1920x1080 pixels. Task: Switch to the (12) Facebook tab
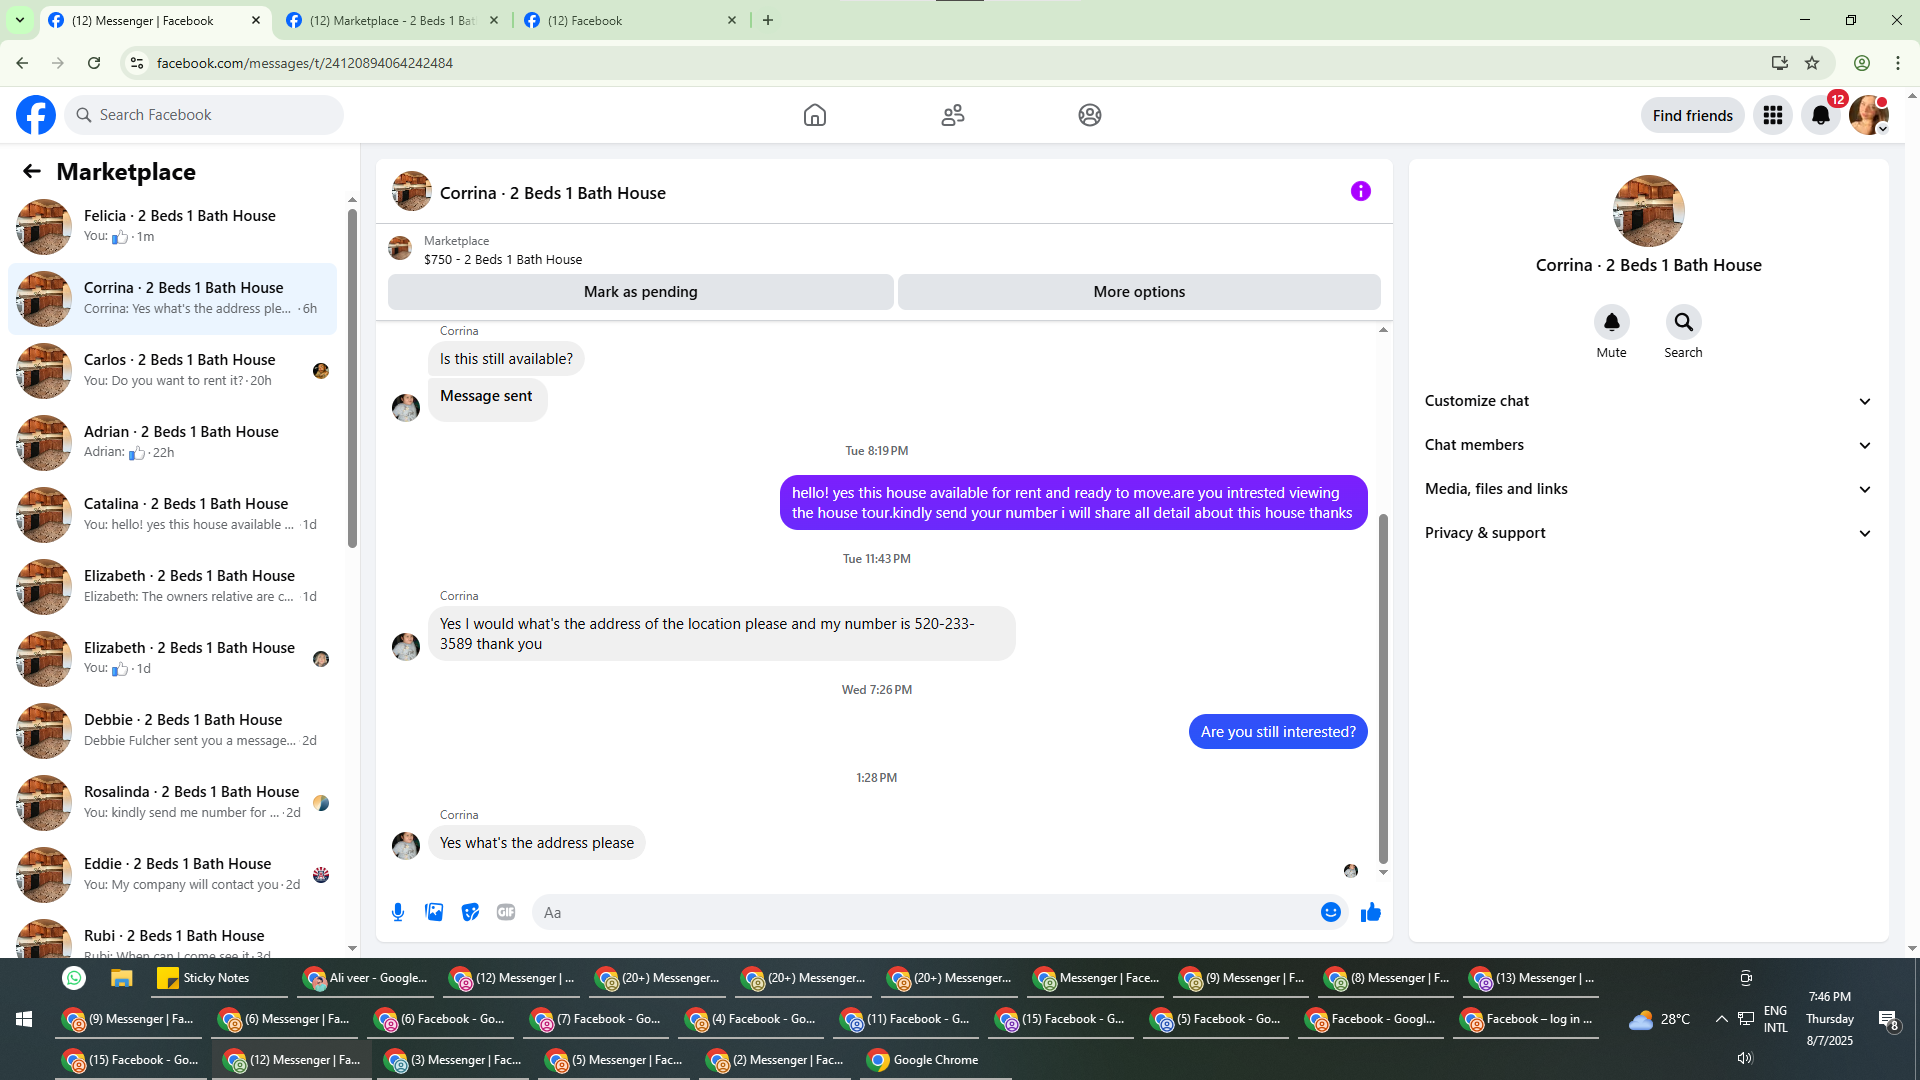(x=632, y=20)
